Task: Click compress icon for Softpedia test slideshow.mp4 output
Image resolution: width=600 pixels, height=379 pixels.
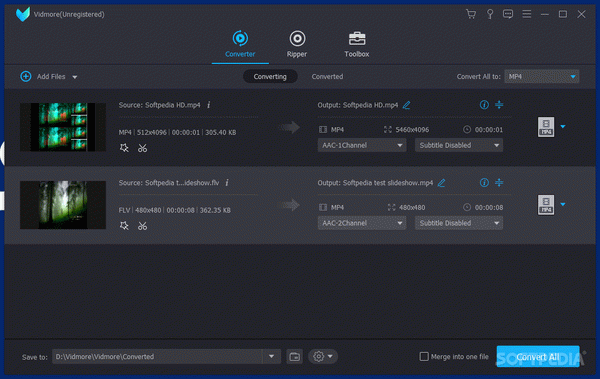Action: pos(499,183)
